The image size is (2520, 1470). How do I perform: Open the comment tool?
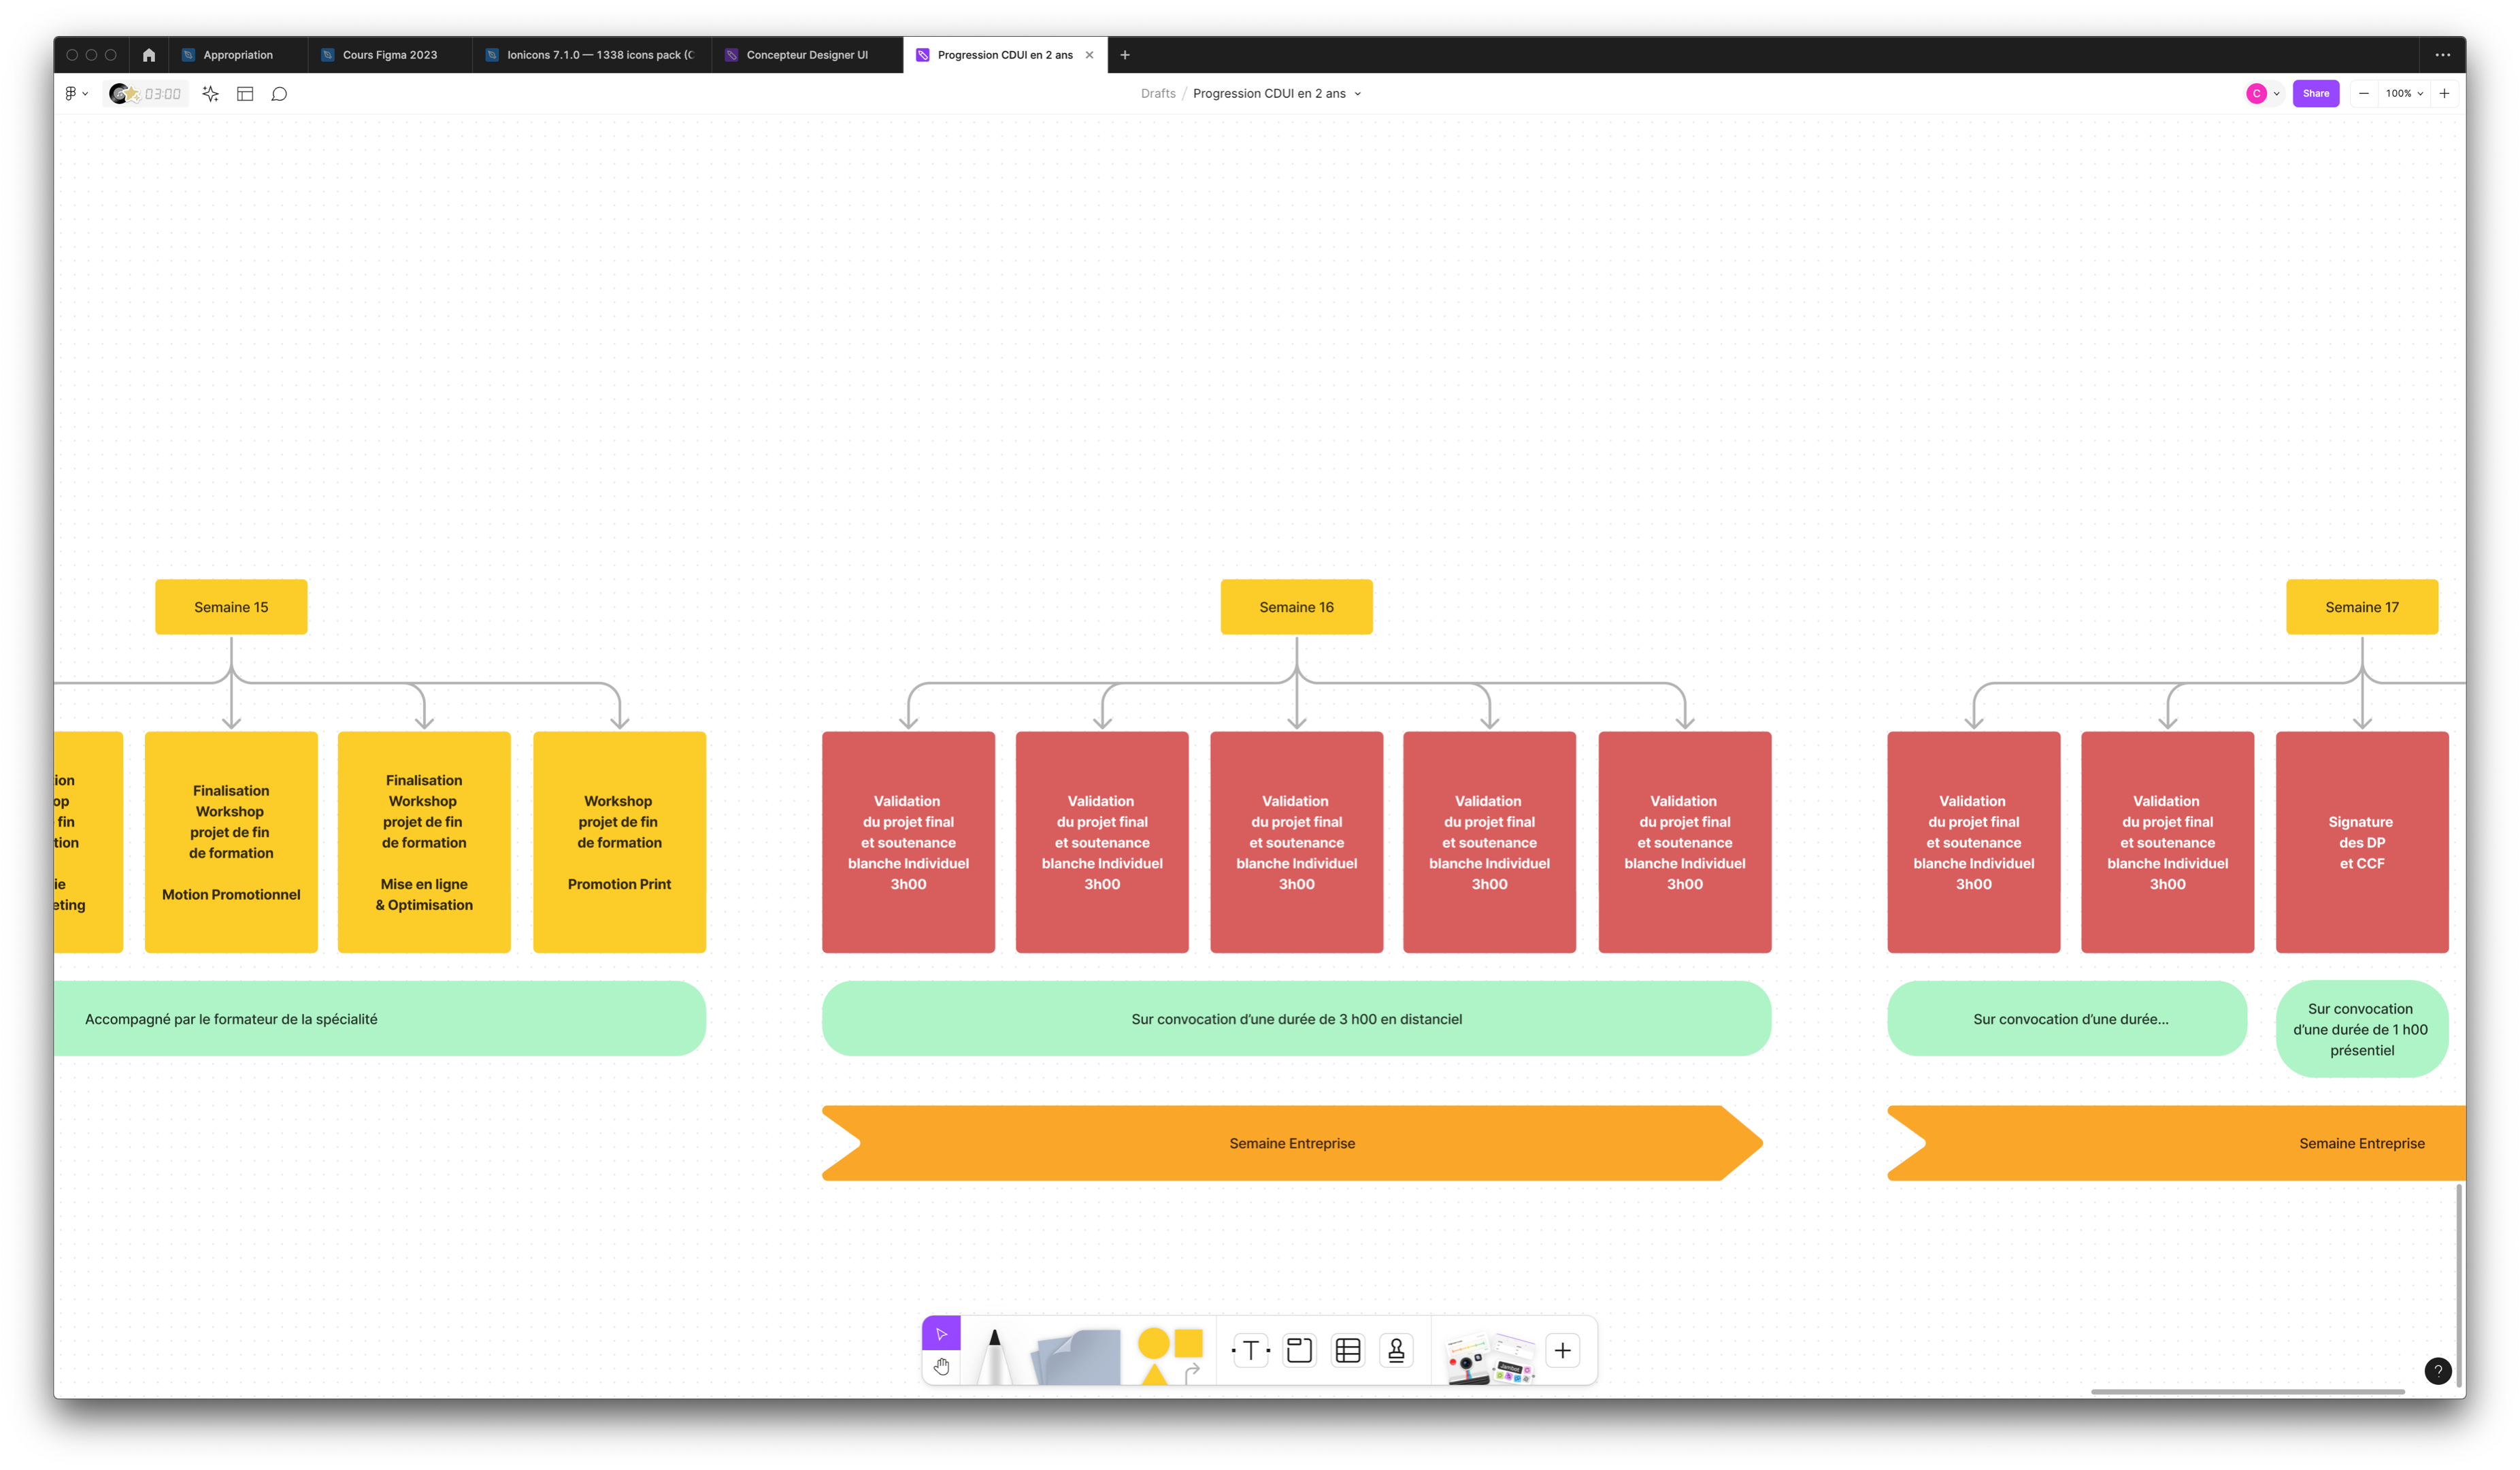click(280, 94)
